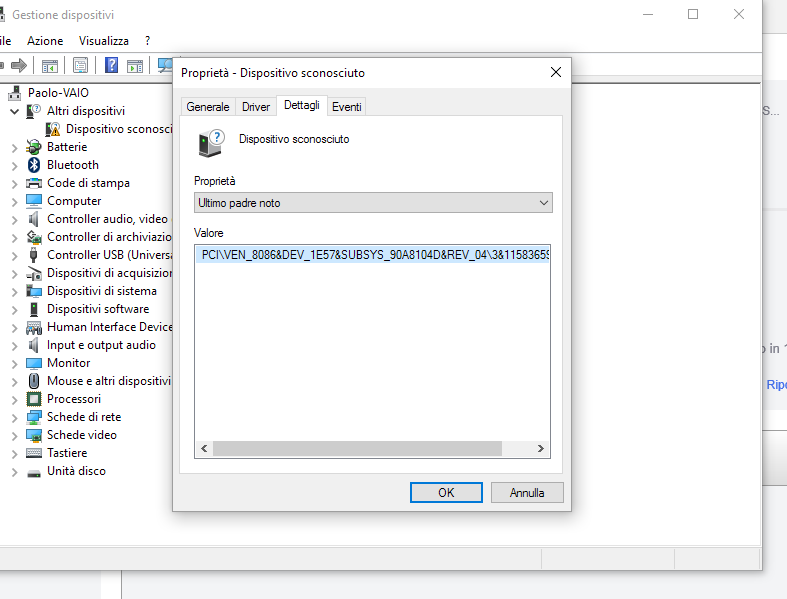Click the blue Help toolbar icon
Screen dimensions: 787x599
111,66
